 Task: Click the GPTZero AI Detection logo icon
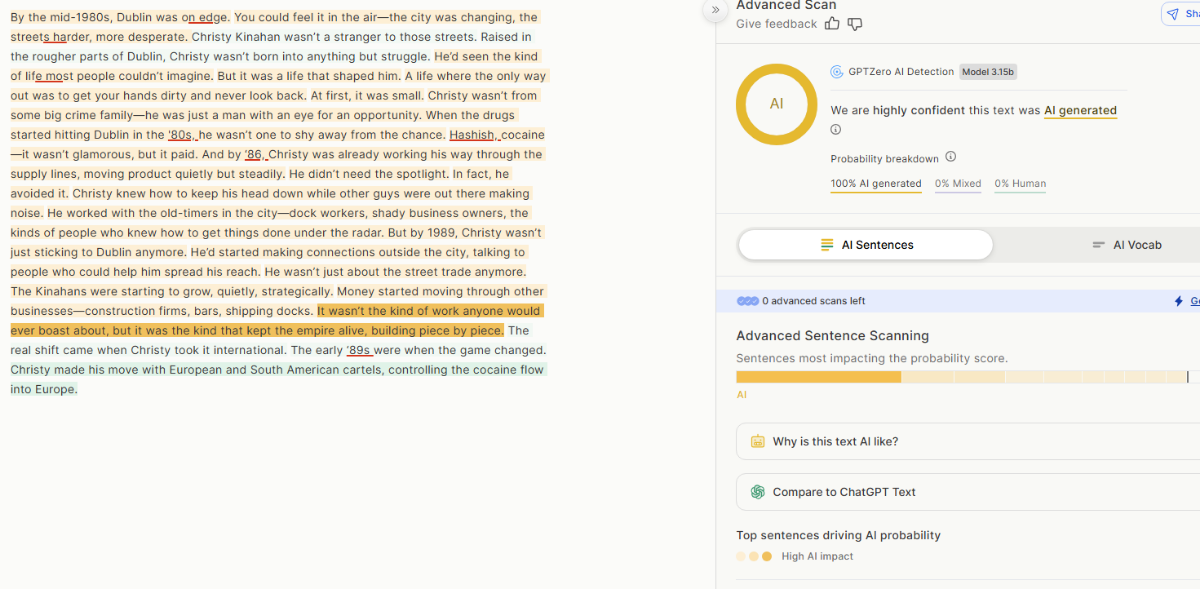point(837,72)
